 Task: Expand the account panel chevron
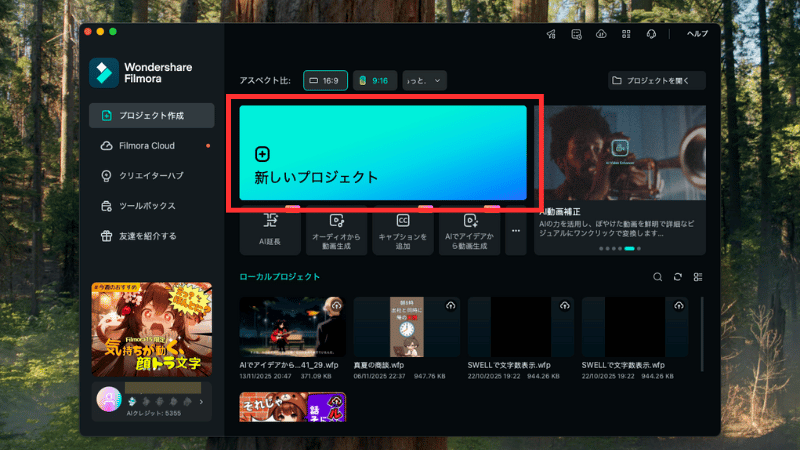tap(202, 402)
